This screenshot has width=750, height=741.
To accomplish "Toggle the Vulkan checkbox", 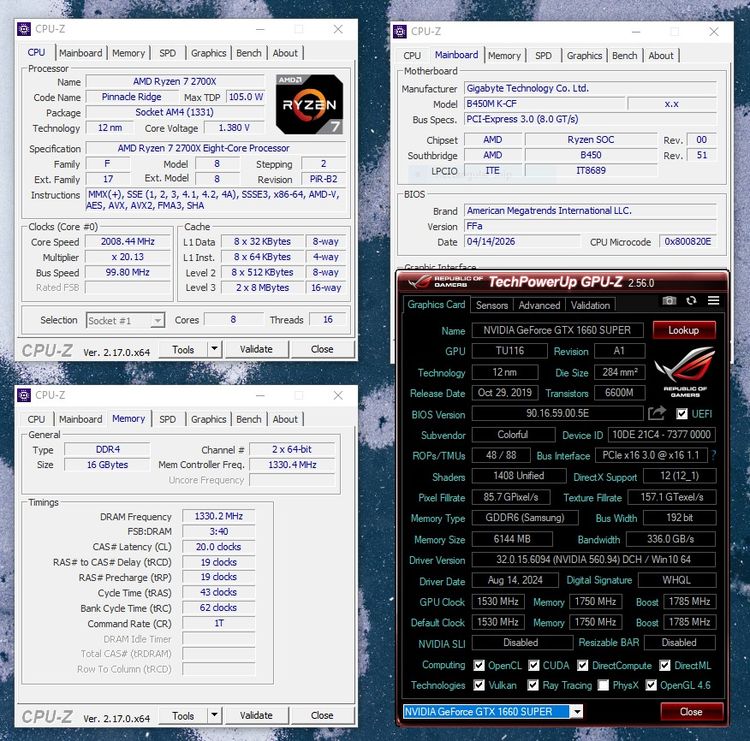I will (x=479, y=686).
